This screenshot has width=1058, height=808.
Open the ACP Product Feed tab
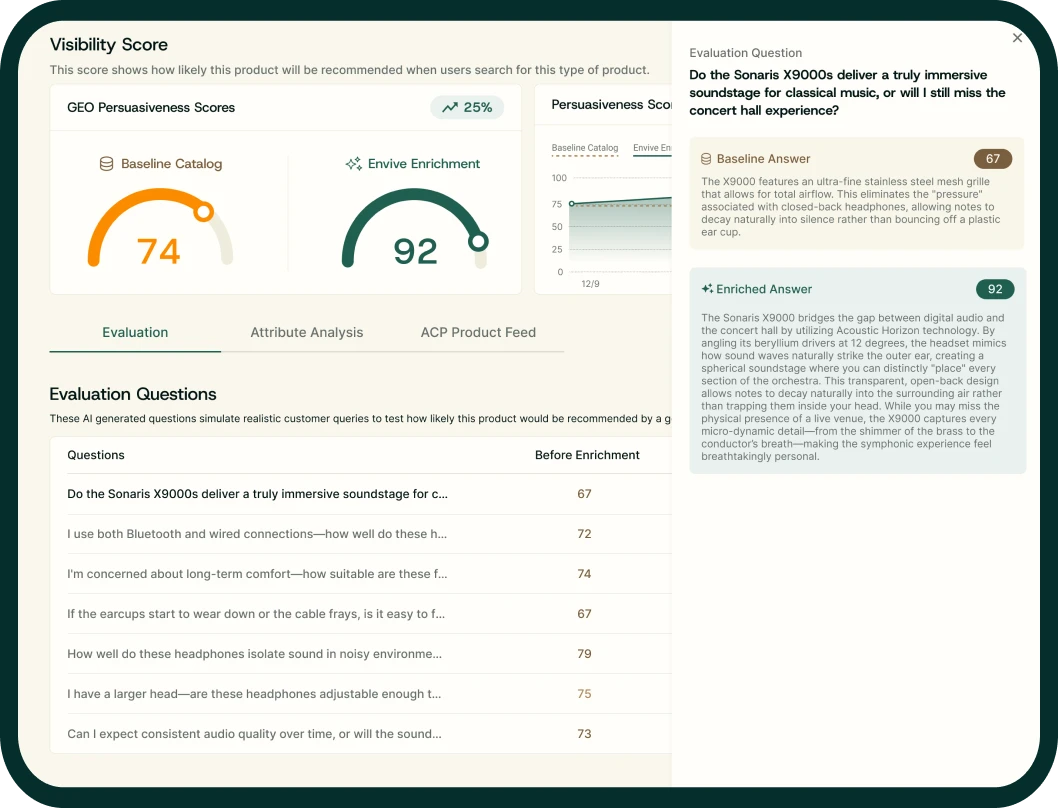tap(478, 332)
